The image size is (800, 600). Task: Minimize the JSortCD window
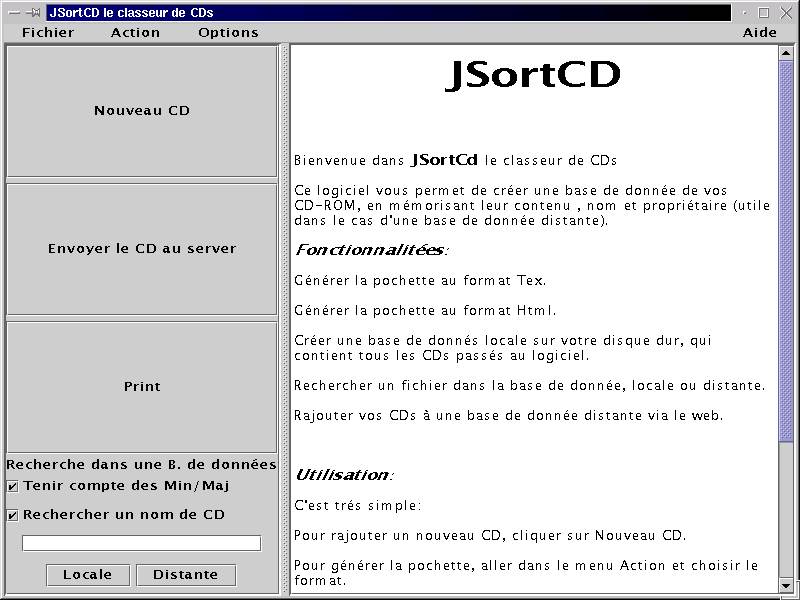tap(743, 13)
